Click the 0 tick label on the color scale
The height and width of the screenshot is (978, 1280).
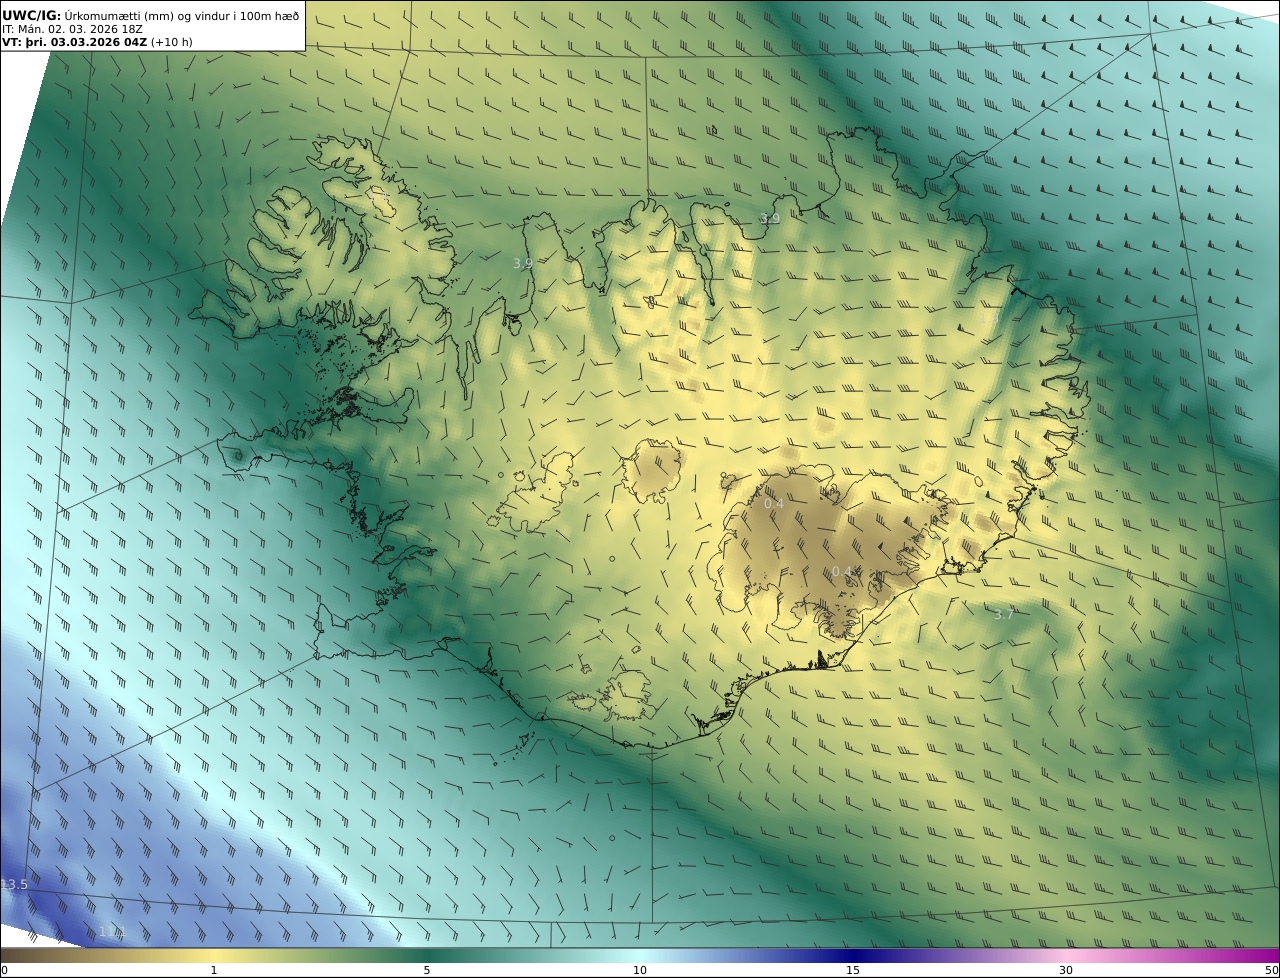tap(4, 970)
